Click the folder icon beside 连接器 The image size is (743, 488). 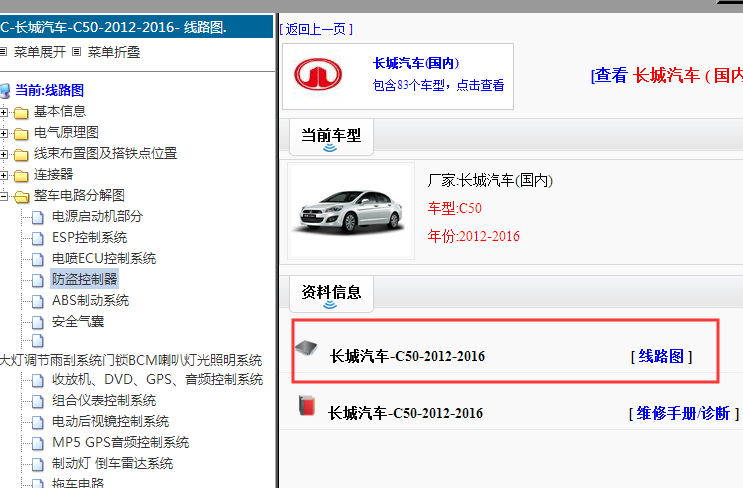21,176
